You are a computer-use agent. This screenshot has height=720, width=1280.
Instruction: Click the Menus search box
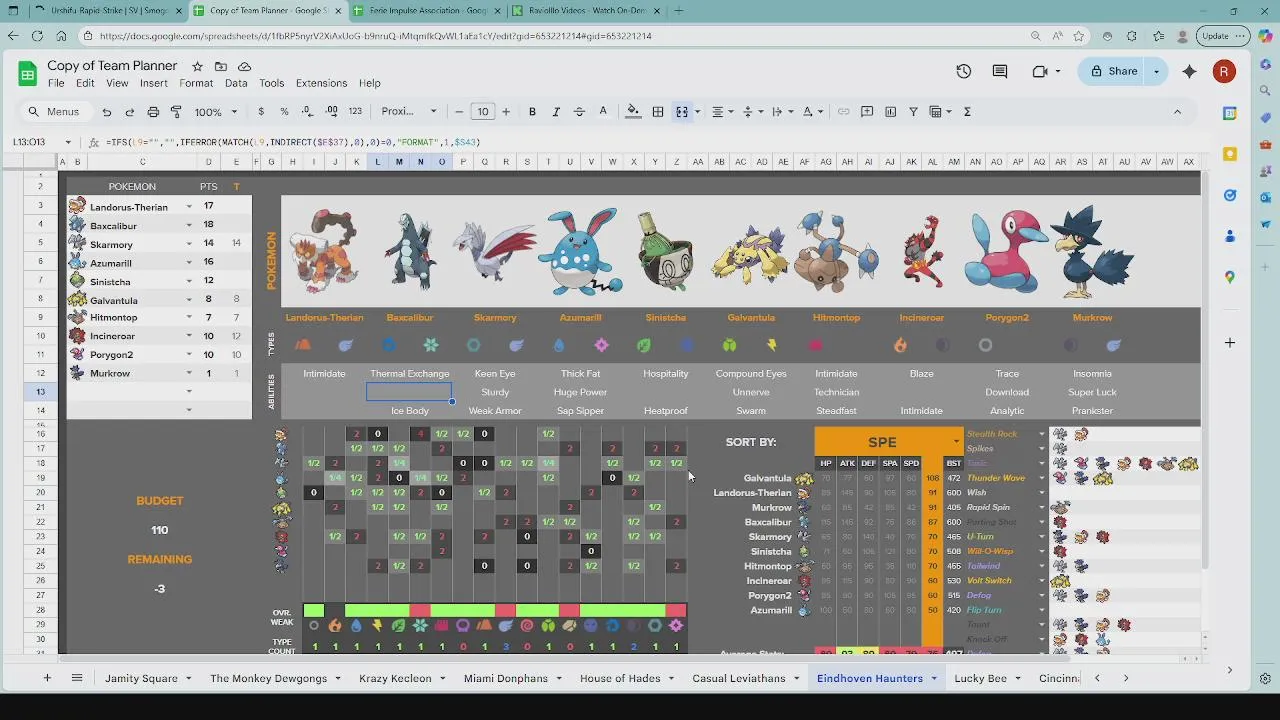click(x=55, y=112)
